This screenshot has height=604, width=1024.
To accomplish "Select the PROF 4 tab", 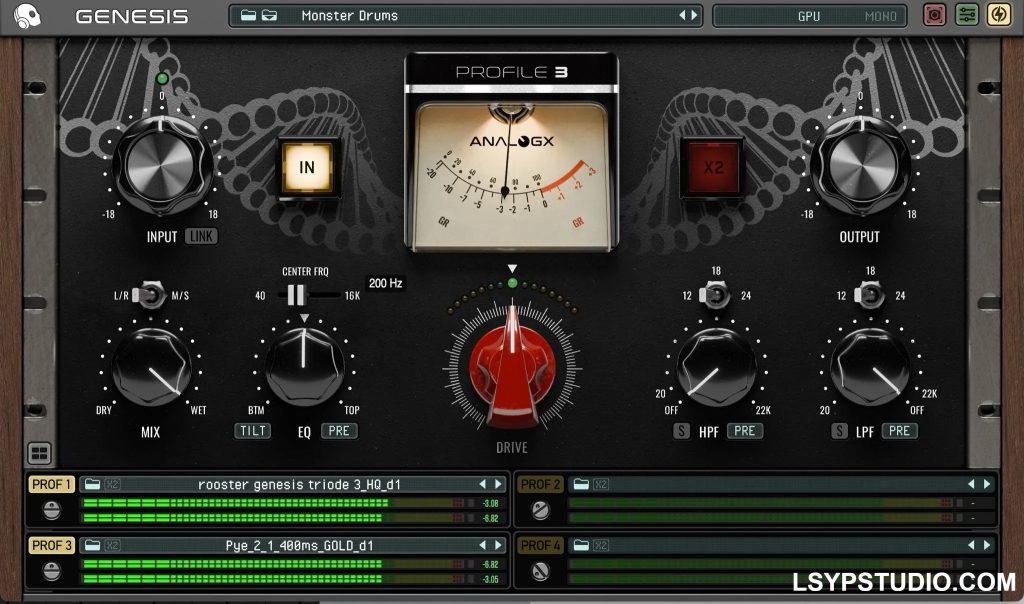I will coord(540,545).
